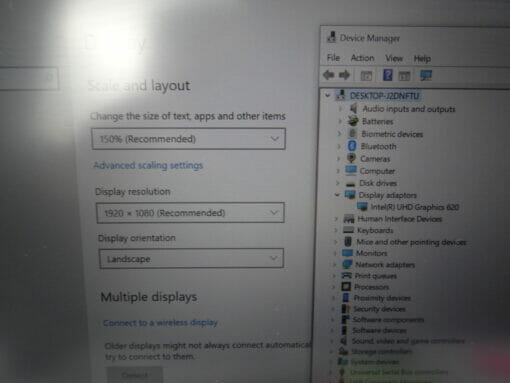
Task: Select the Bluetooth device category icon
Action: click(352, 146)
